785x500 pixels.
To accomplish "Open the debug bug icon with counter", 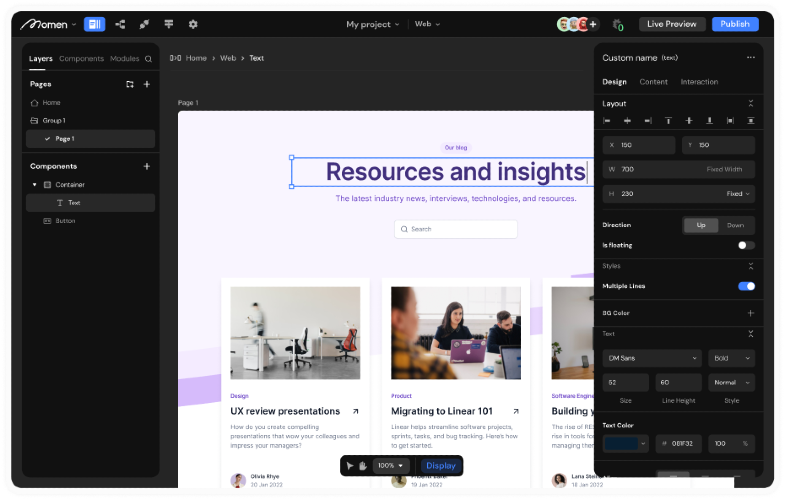I will point(618,25).
